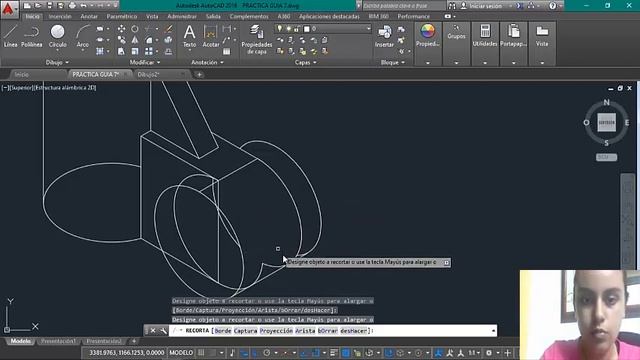This screenshot has height=360, width=640.
Task: Click the Estirar (stretch) tool
Action: click(x=121, y=51)
